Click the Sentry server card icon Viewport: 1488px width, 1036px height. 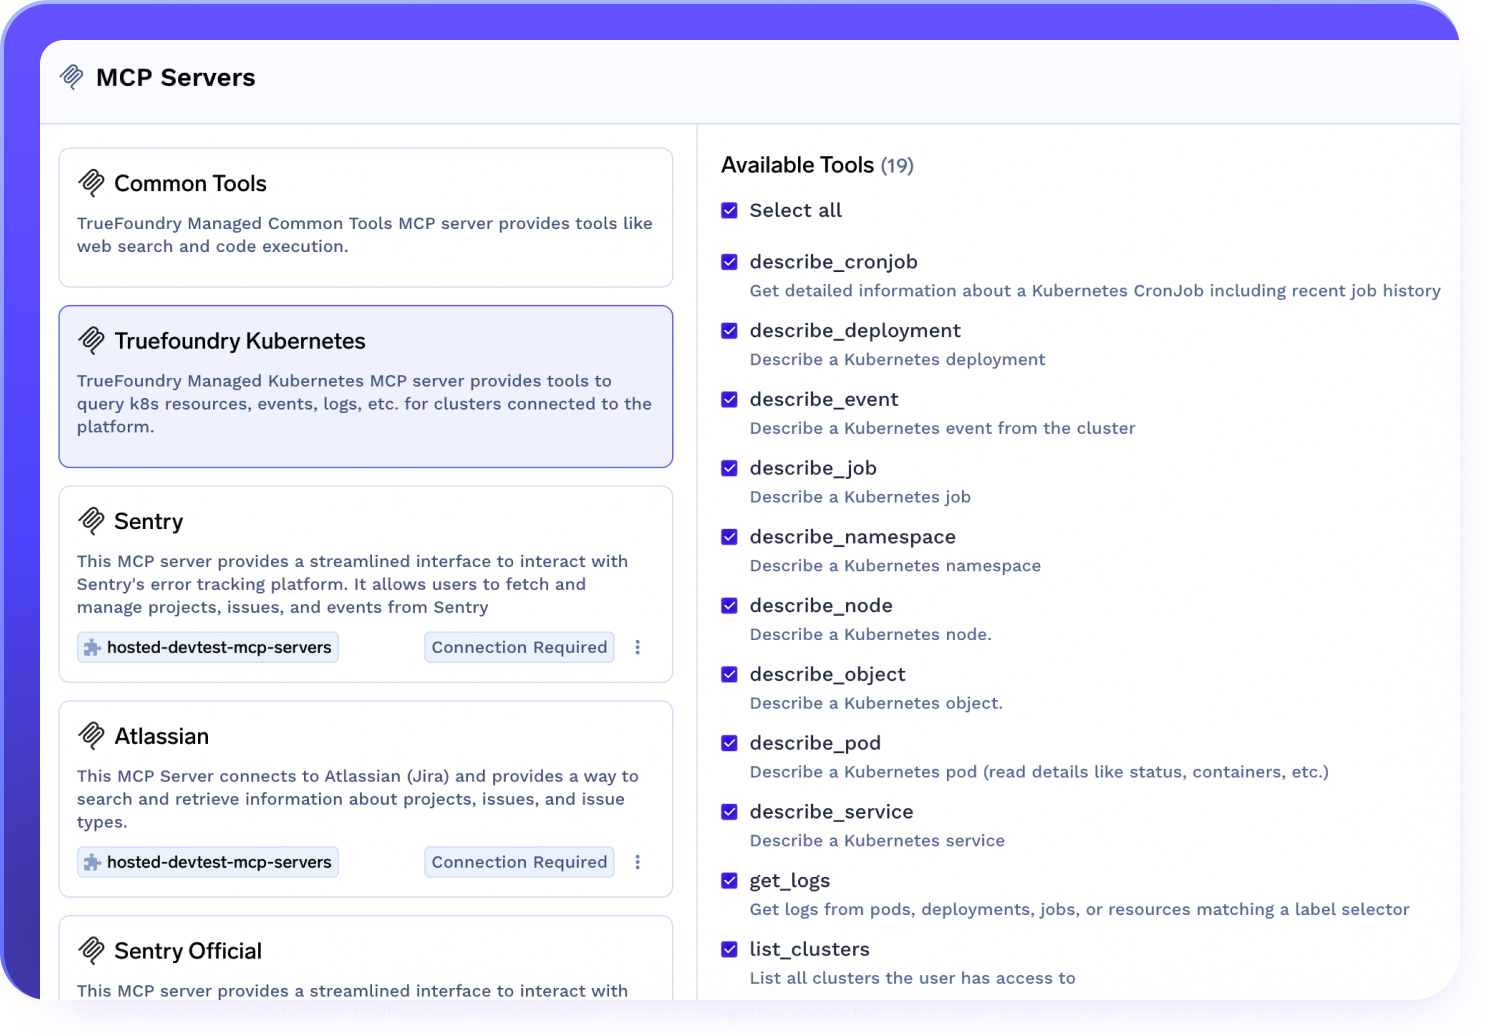[x=91, y=520]
